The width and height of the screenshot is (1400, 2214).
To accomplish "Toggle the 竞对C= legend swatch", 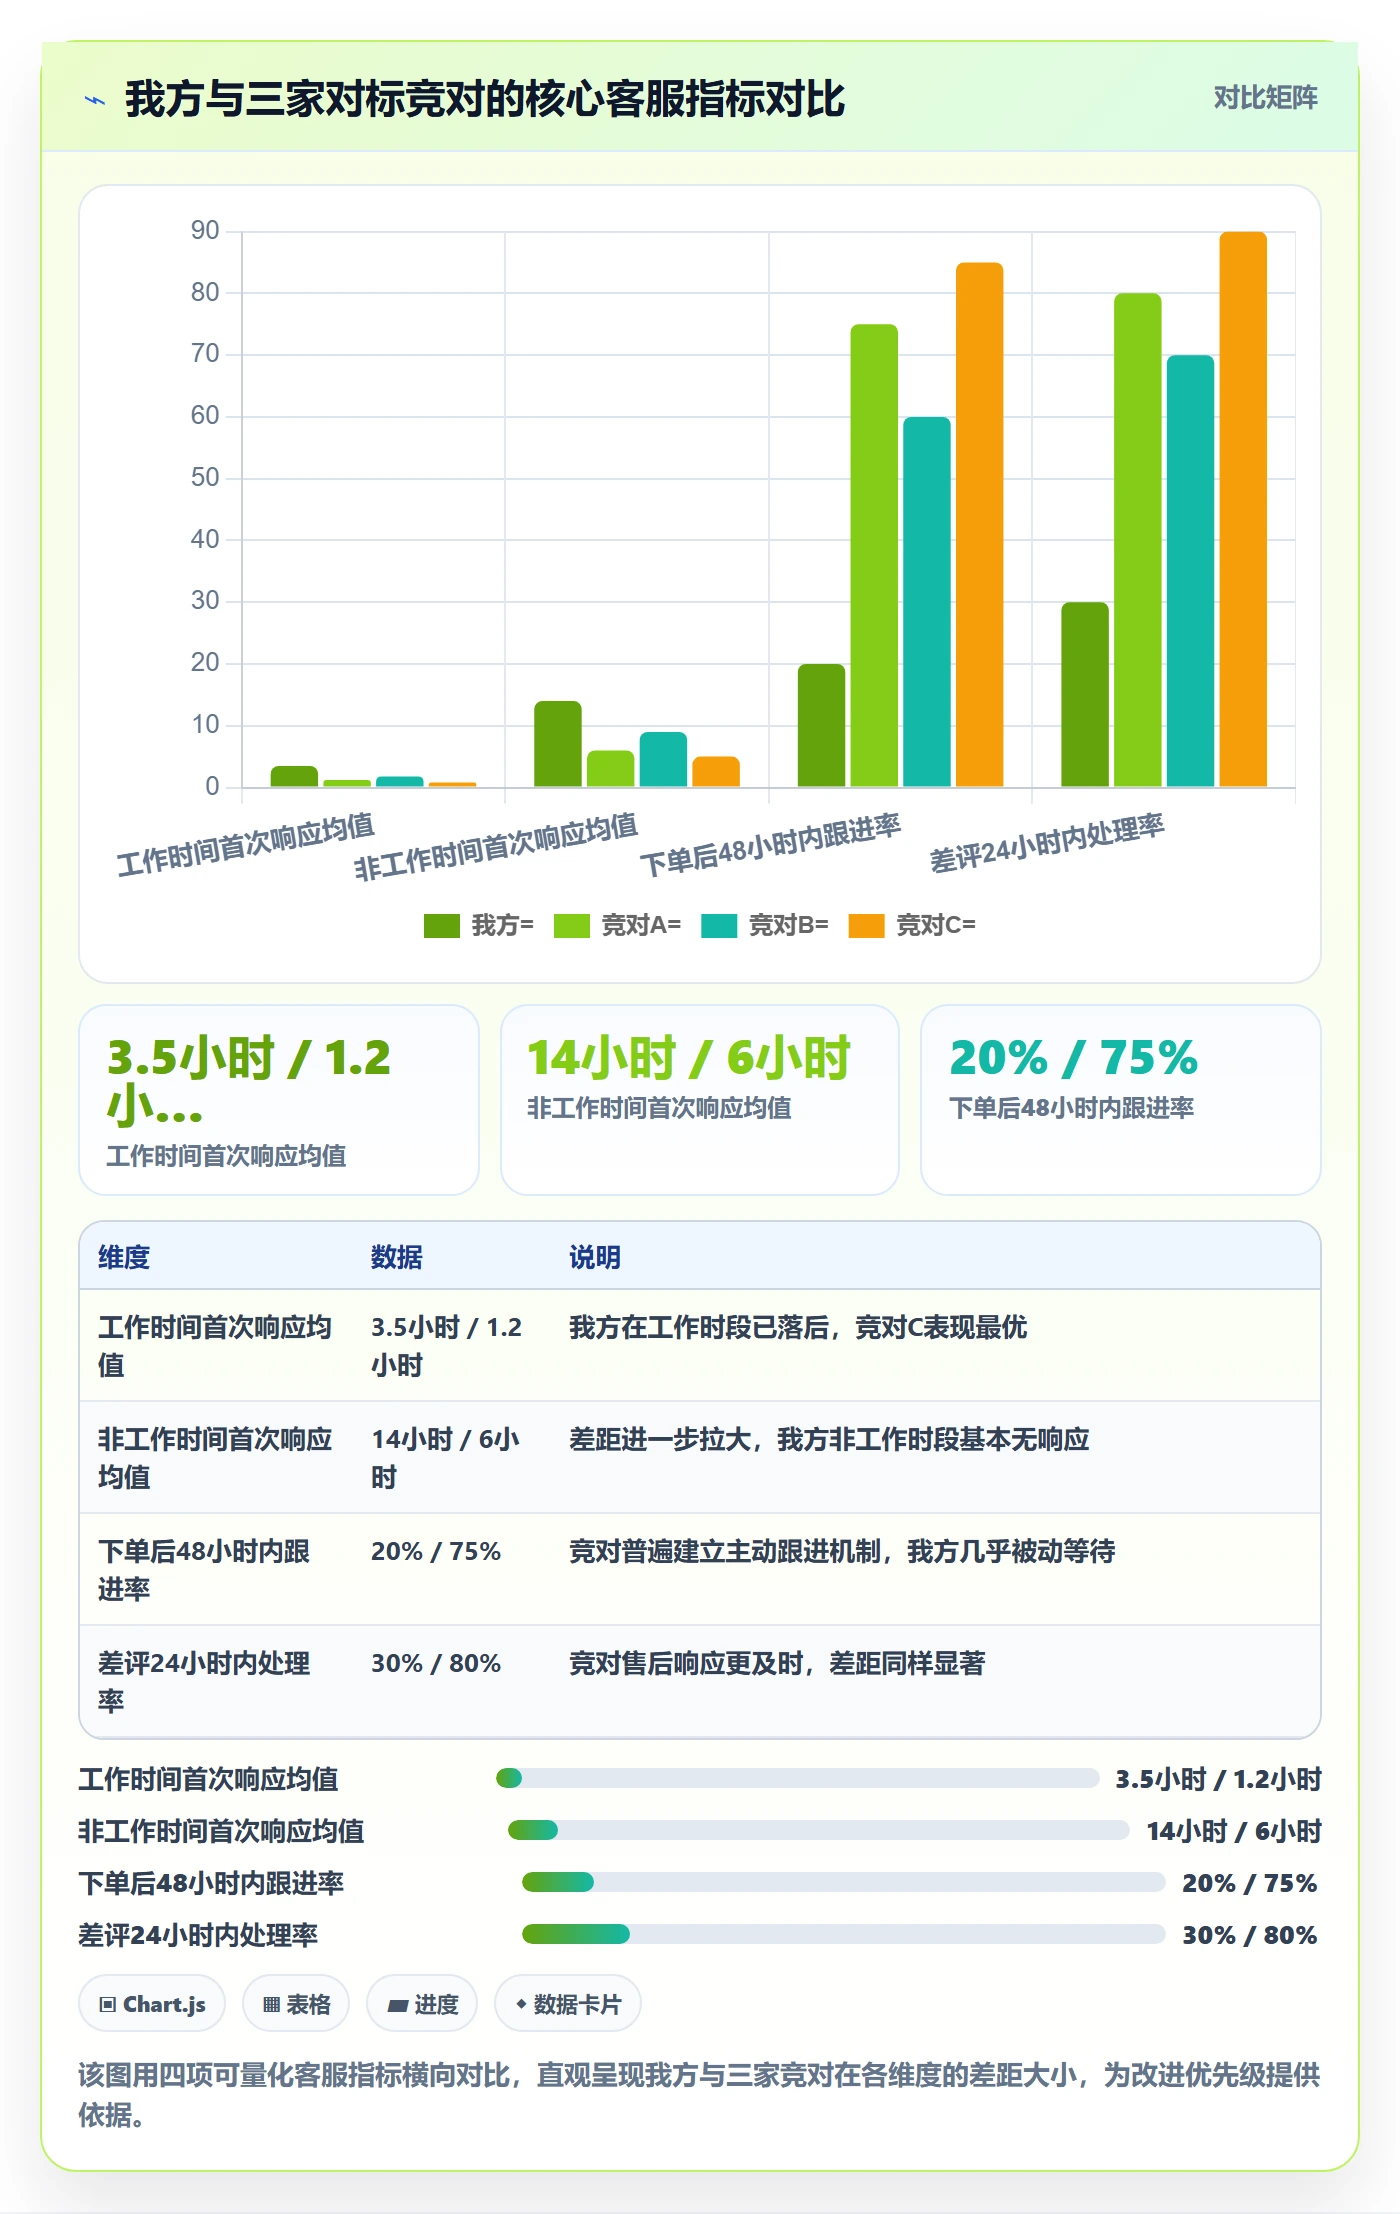I will click(x=866, y=926).
